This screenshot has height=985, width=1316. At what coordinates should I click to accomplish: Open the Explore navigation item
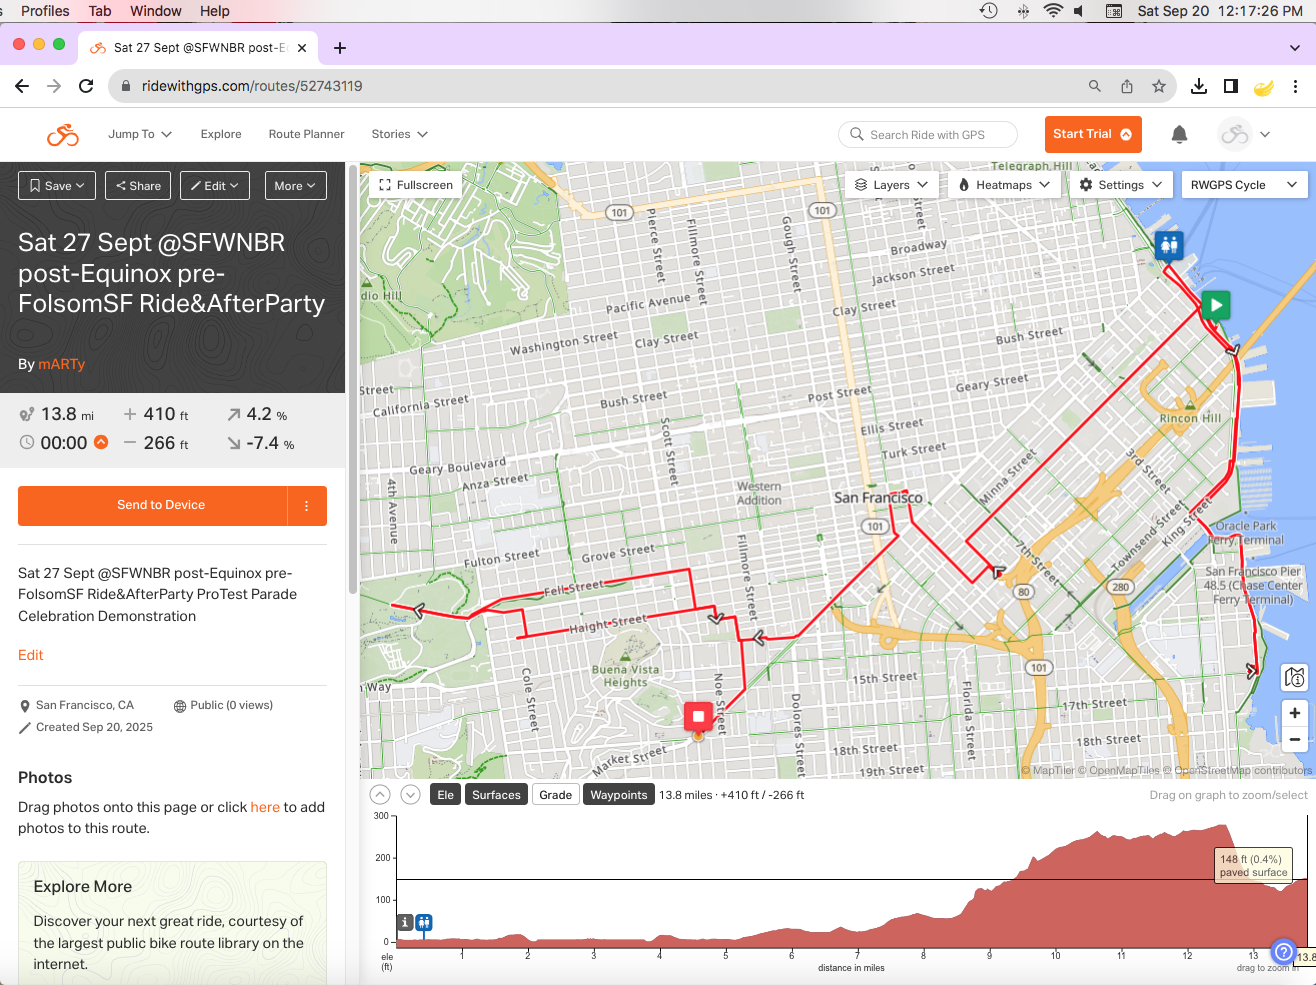[x=221, y=134]
